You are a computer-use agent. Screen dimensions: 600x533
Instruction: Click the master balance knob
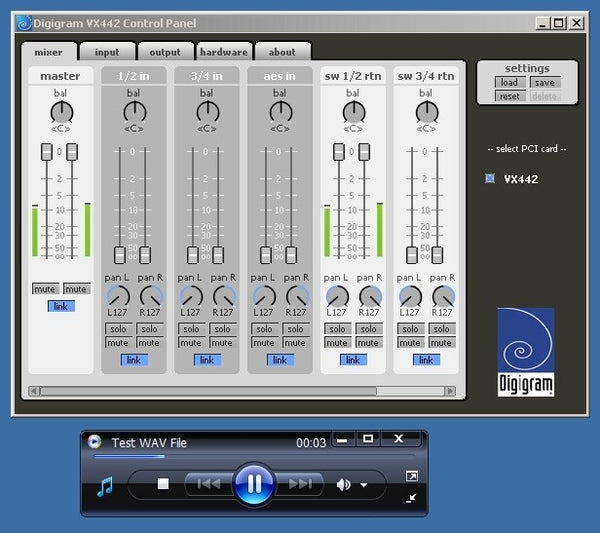61,111
